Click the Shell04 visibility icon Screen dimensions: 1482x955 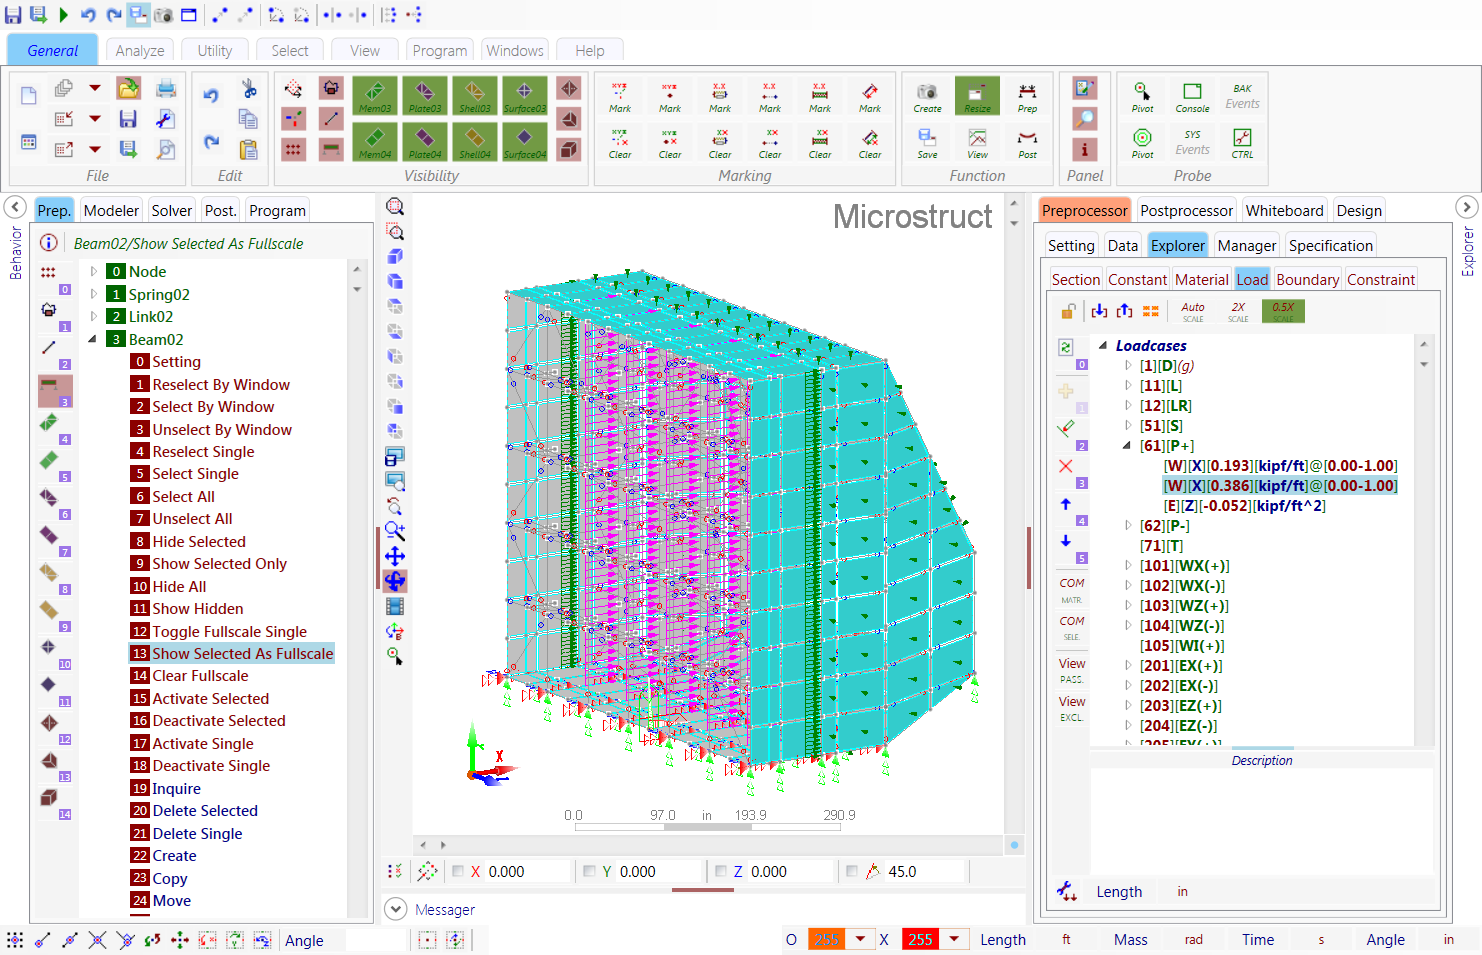(475, 142)
